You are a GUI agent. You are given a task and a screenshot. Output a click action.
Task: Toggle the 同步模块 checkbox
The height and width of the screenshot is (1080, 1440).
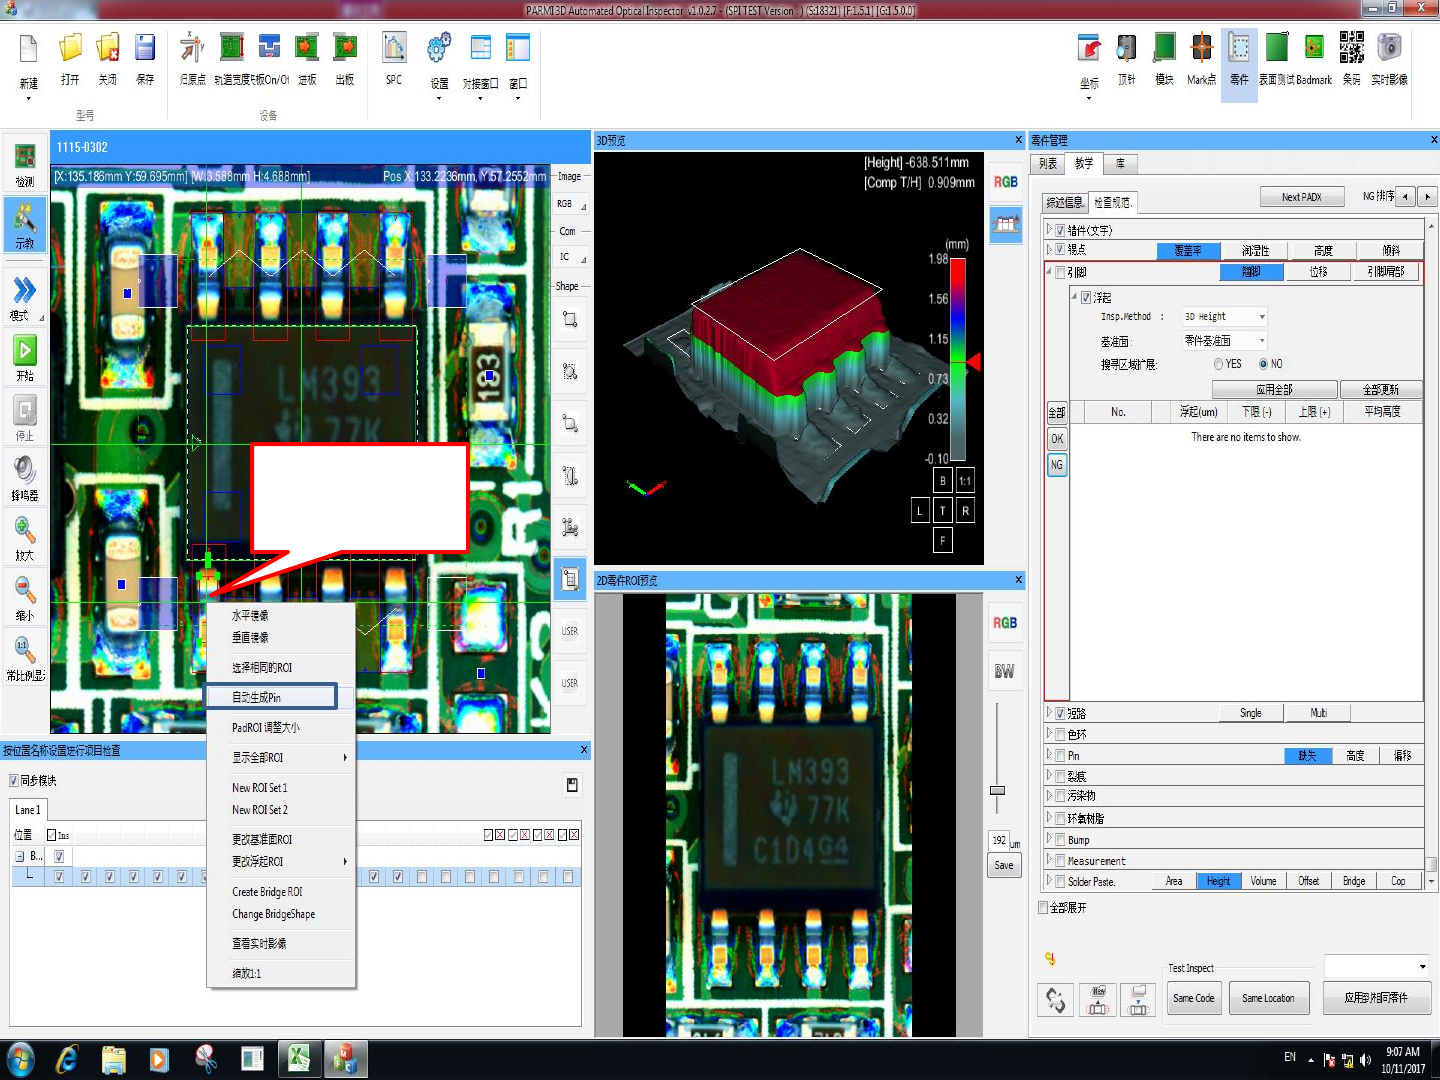14,781
